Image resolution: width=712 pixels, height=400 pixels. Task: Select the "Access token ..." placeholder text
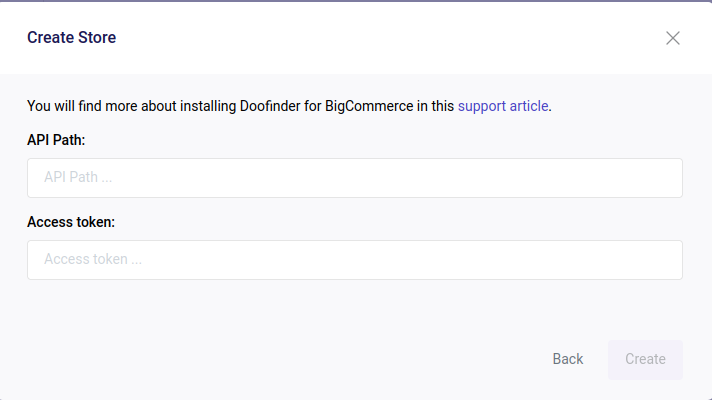(93, 259)
